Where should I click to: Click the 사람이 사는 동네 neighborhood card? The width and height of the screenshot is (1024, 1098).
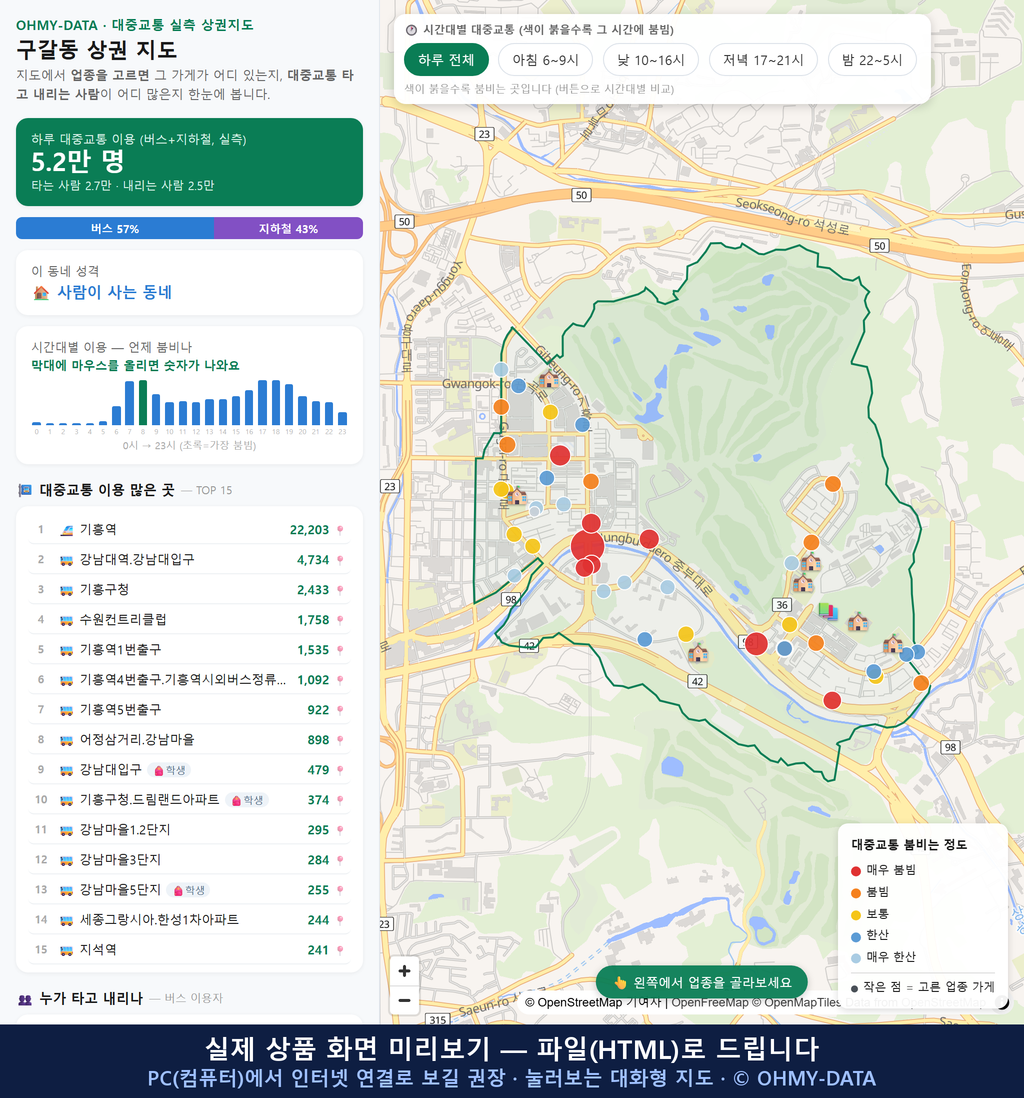click(189, 283)
